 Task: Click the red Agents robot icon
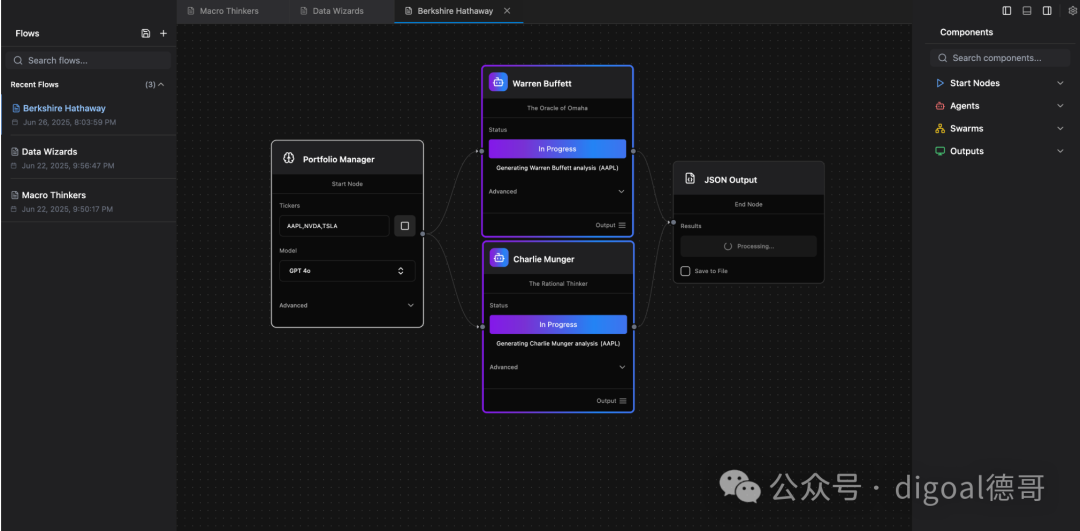[940, 106]
